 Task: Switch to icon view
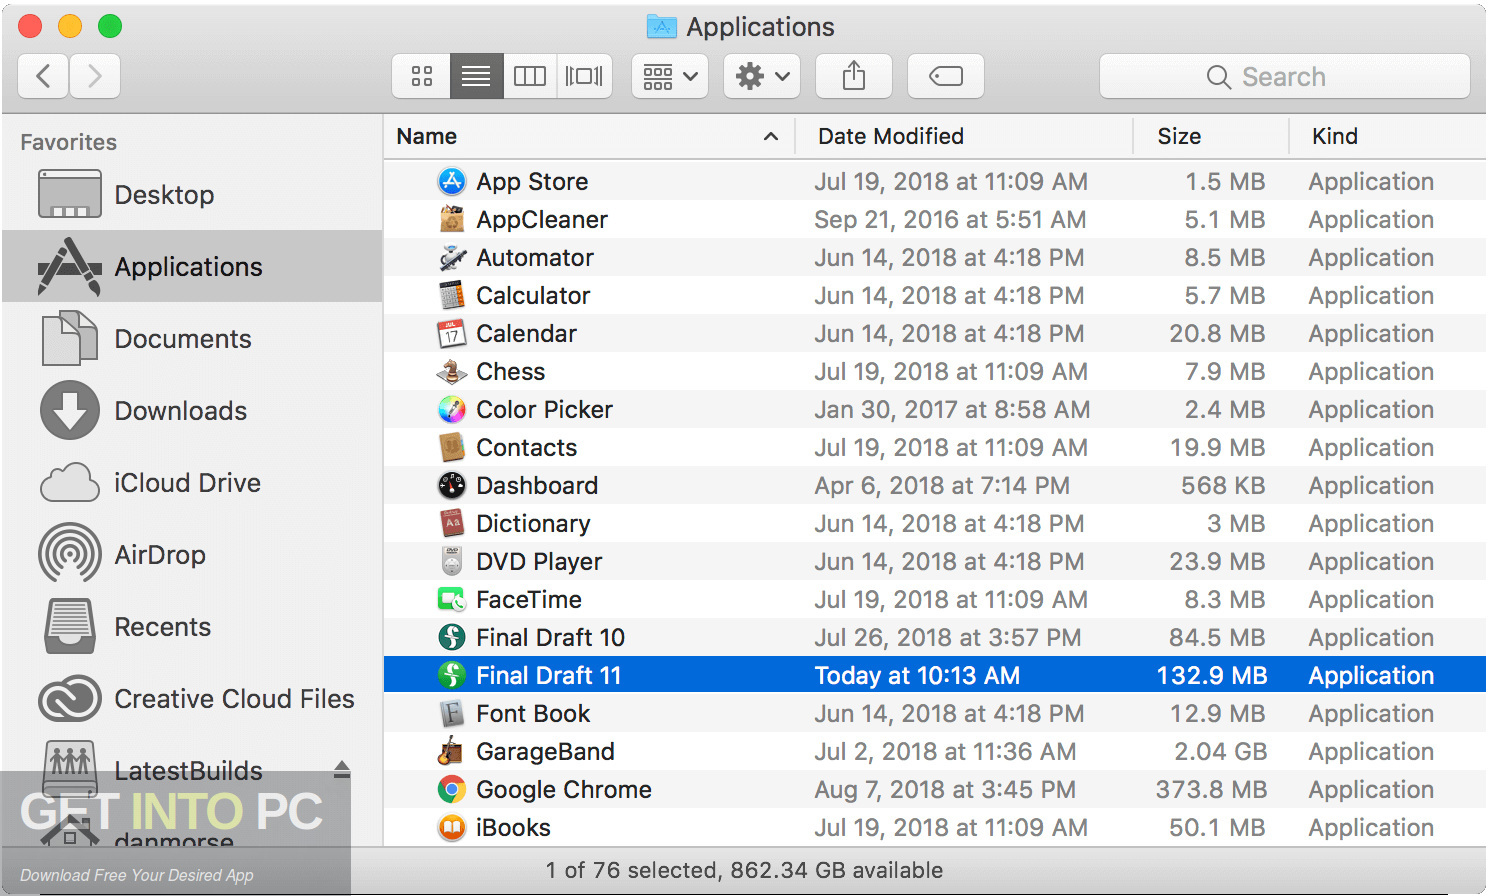pyautogui.click(x=422, y=76)
